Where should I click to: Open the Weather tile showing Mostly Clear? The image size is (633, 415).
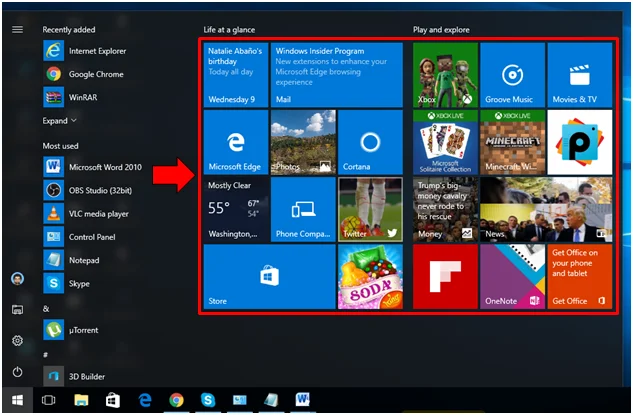(236, 210)
